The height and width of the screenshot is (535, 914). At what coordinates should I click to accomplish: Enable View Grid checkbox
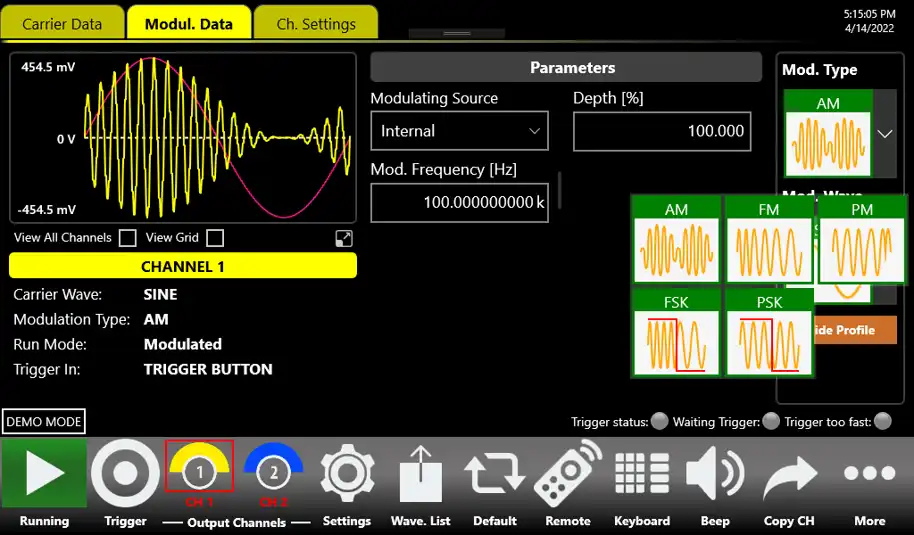(x=215, y=238)
